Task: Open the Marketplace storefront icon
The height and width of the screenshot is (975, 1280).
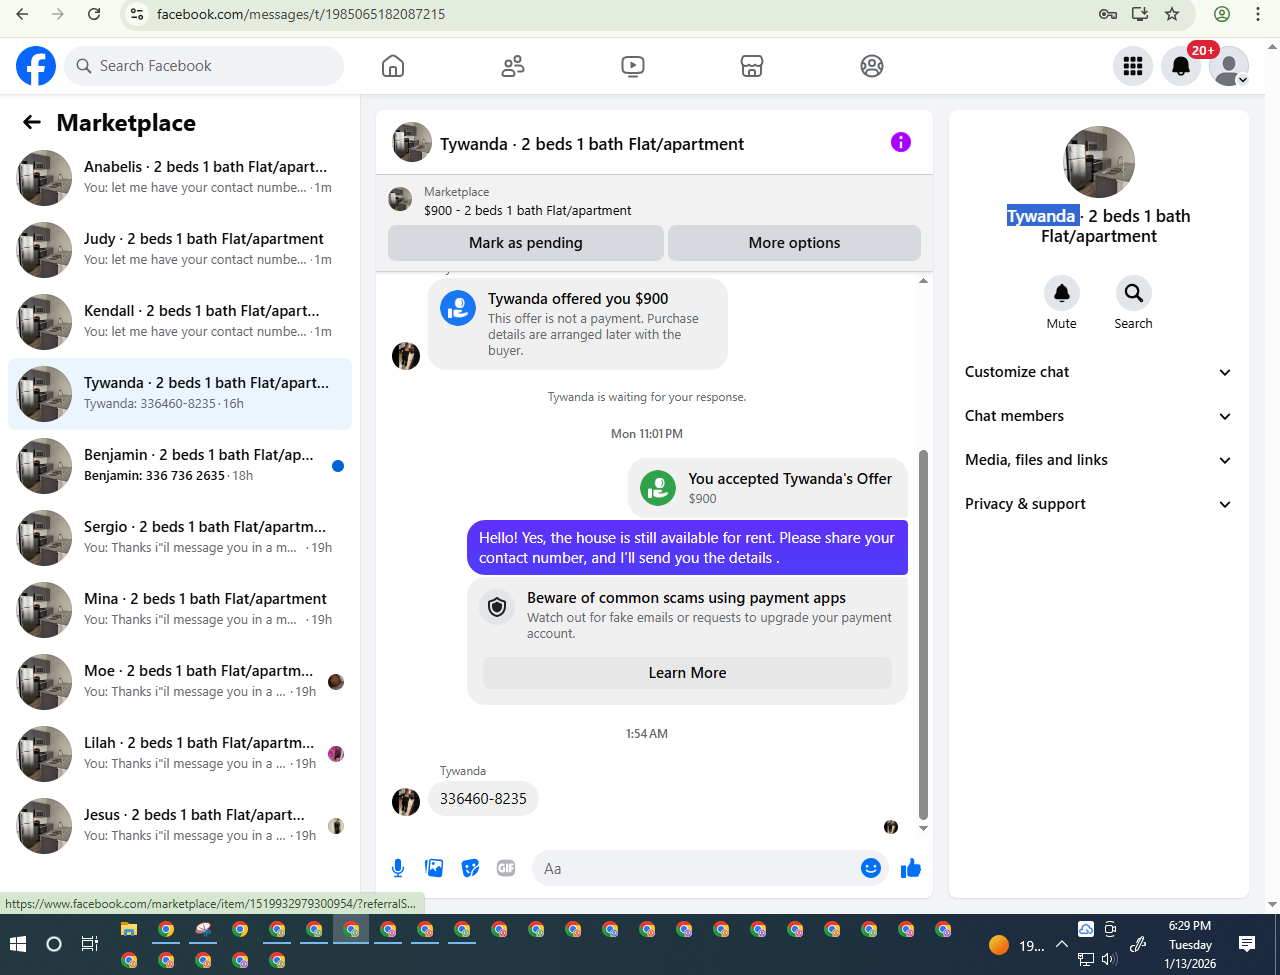Action: click(x=752, y=66)
